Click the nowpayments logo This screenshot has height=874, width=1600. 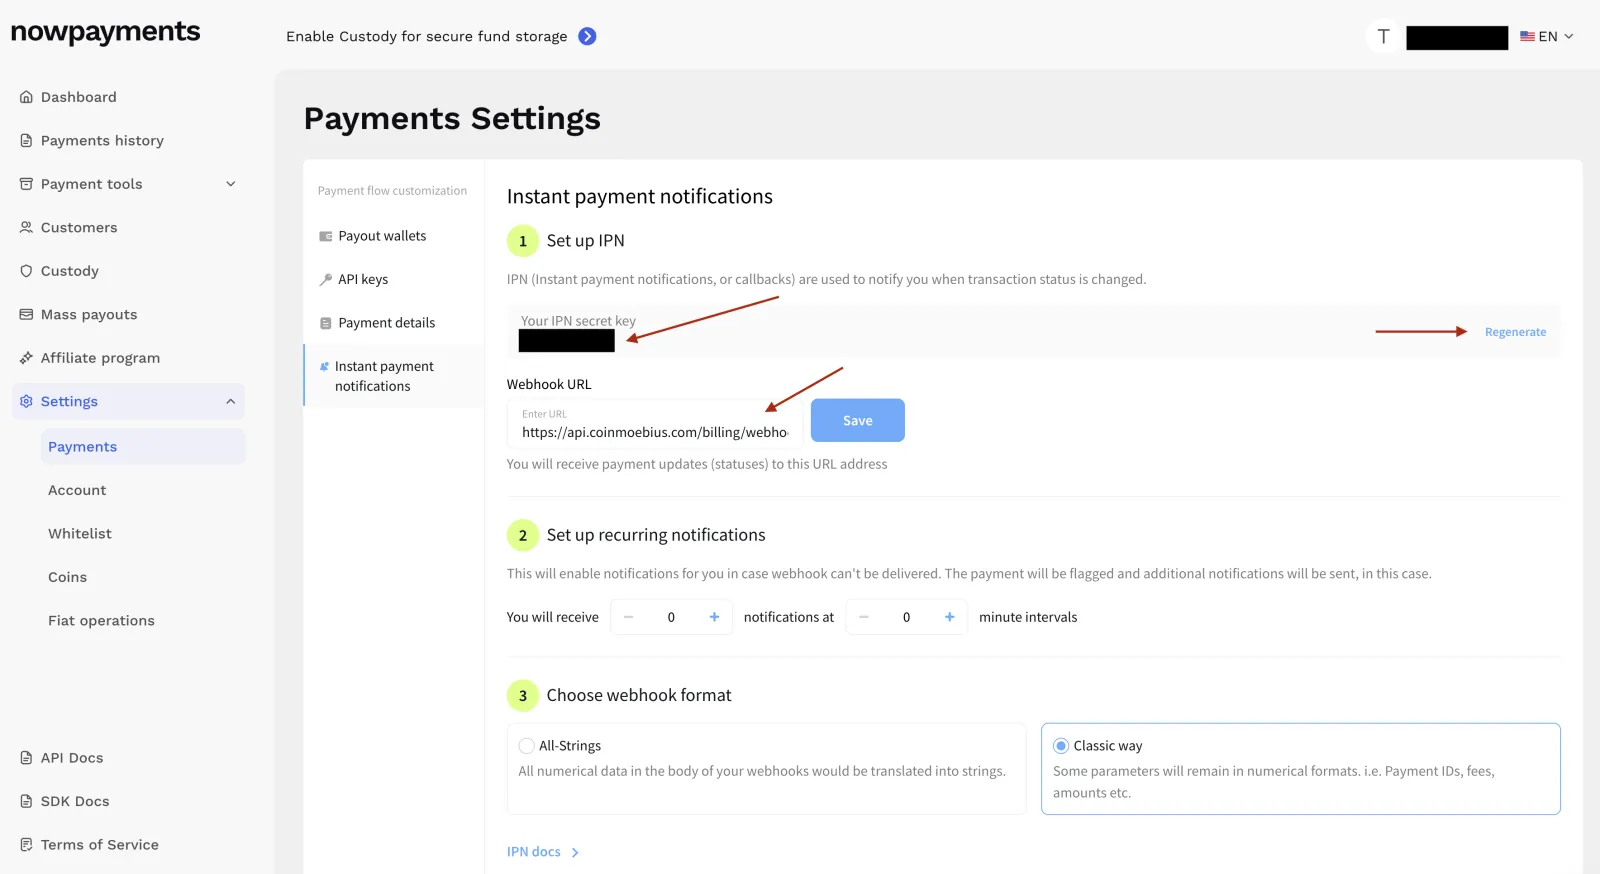click(x=105, y=33)
